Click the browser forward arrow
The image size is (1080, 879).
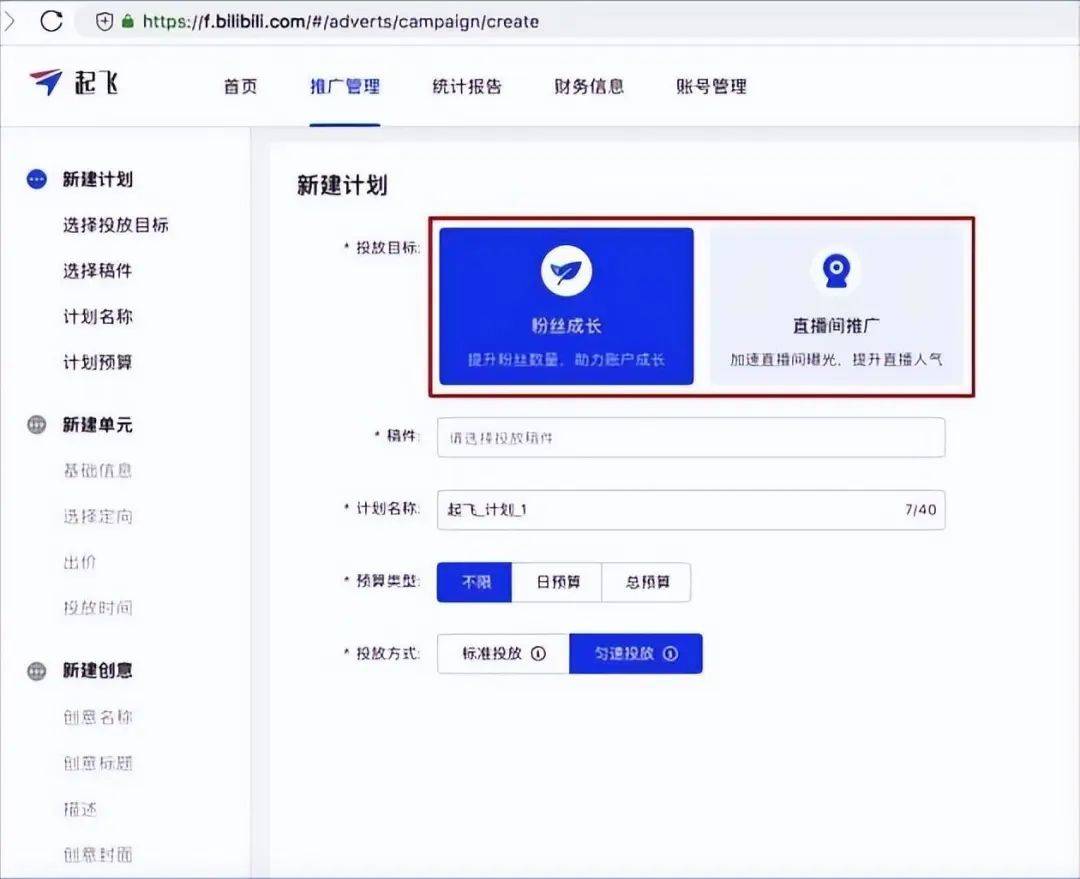tap(9, 21)
